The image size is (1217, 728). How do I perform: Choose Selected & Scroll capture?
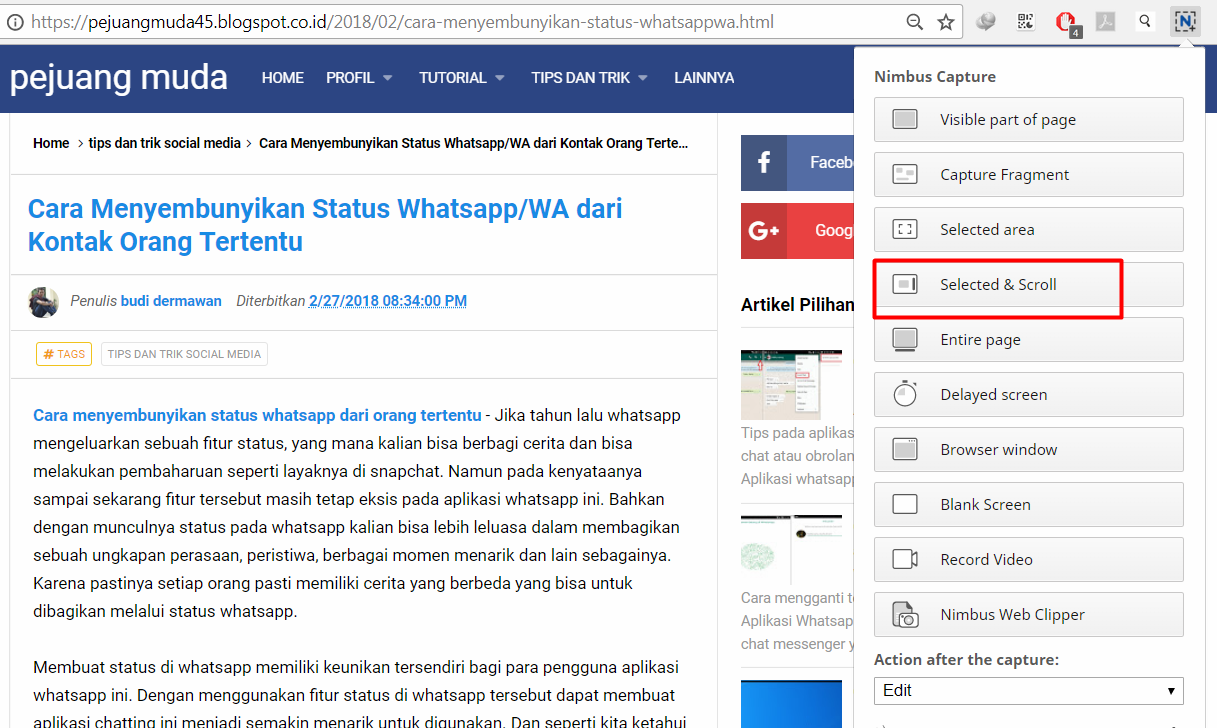[x=1029, y=284]
